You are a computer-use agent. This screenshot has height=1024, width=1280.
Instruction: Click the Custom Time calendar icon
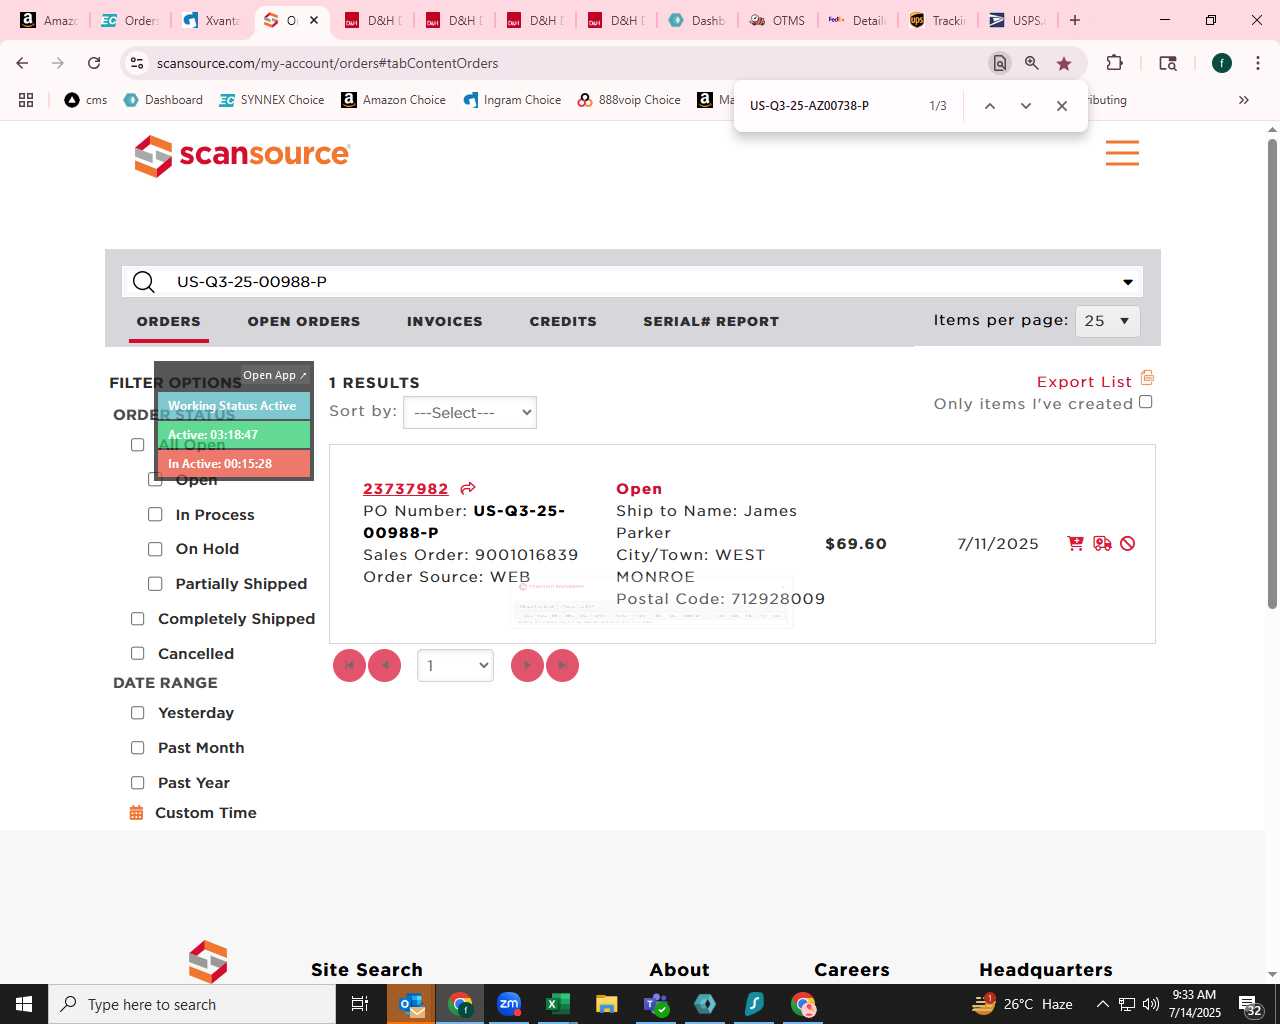137,813
